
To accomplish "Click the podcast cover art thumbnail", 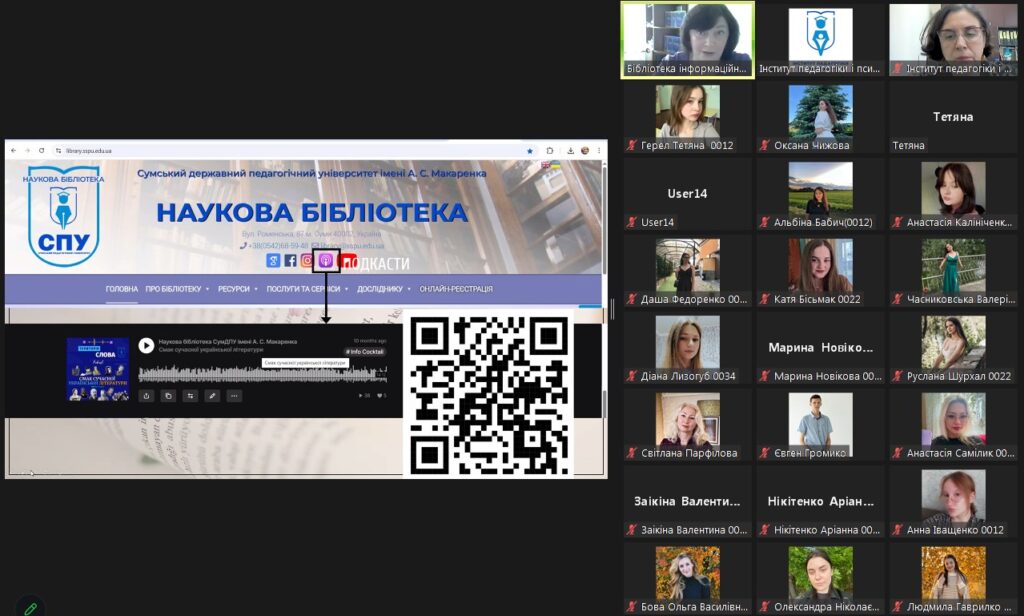I will (x=98, y=369).
